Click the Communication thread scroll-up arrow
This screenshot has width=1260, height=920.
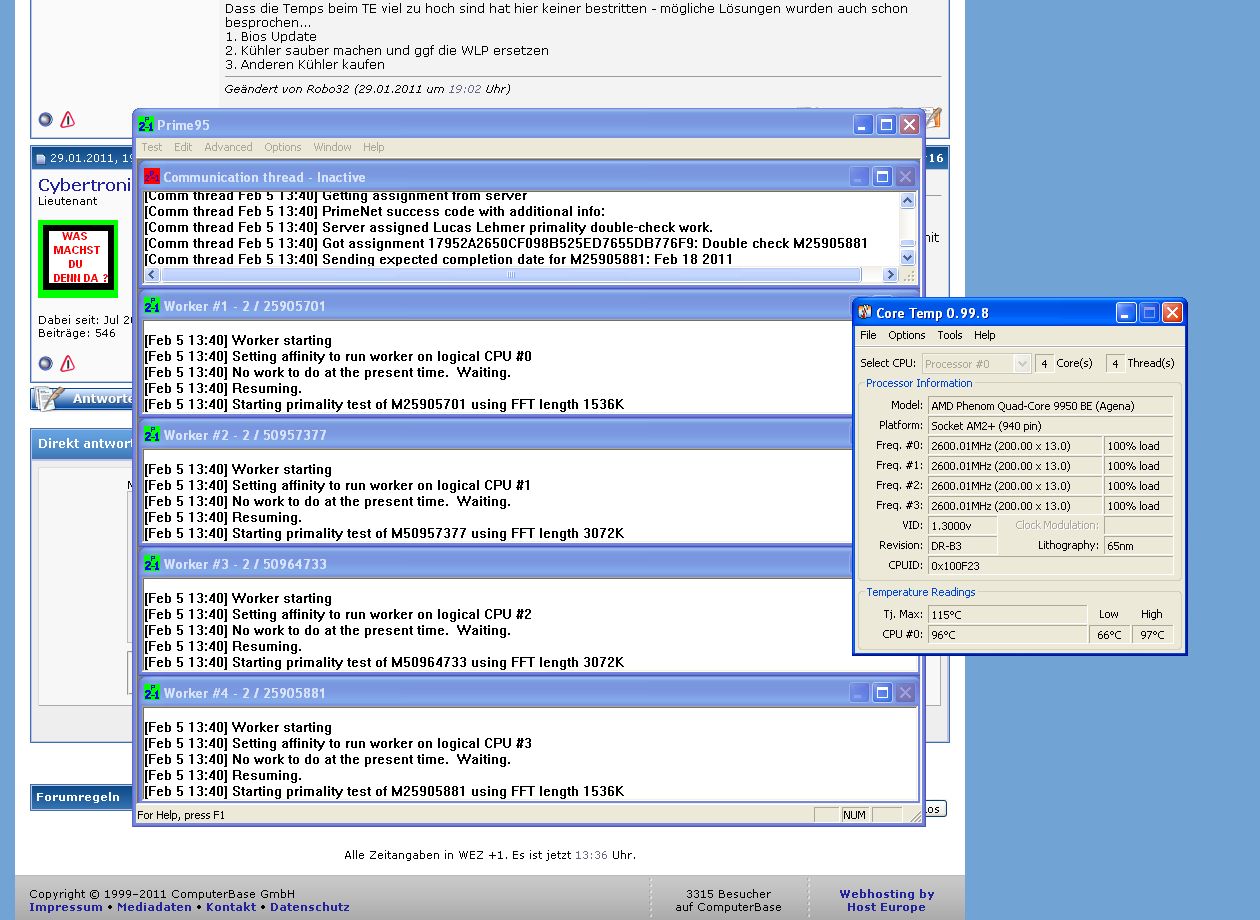(907, 200)
